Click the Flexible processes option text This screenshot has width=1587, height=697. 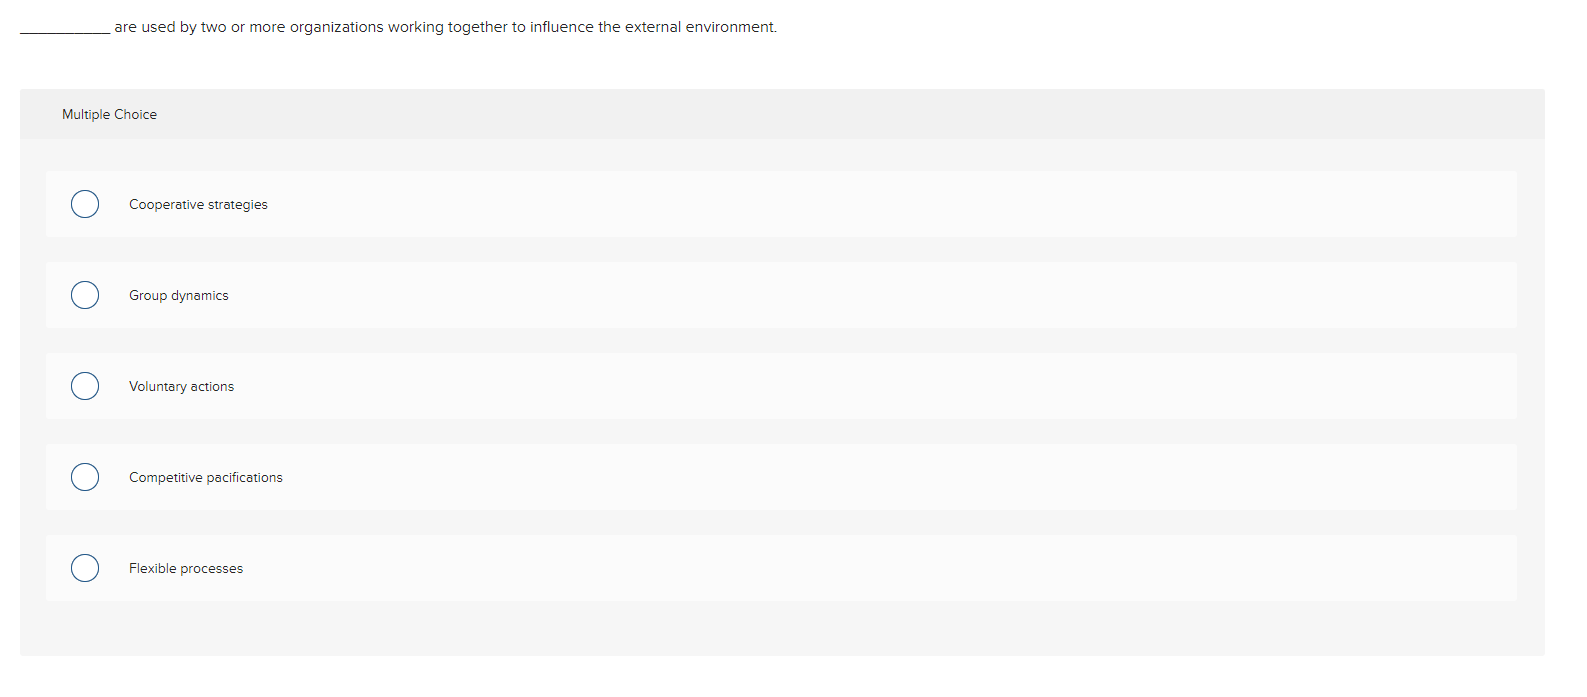(185, 568)
